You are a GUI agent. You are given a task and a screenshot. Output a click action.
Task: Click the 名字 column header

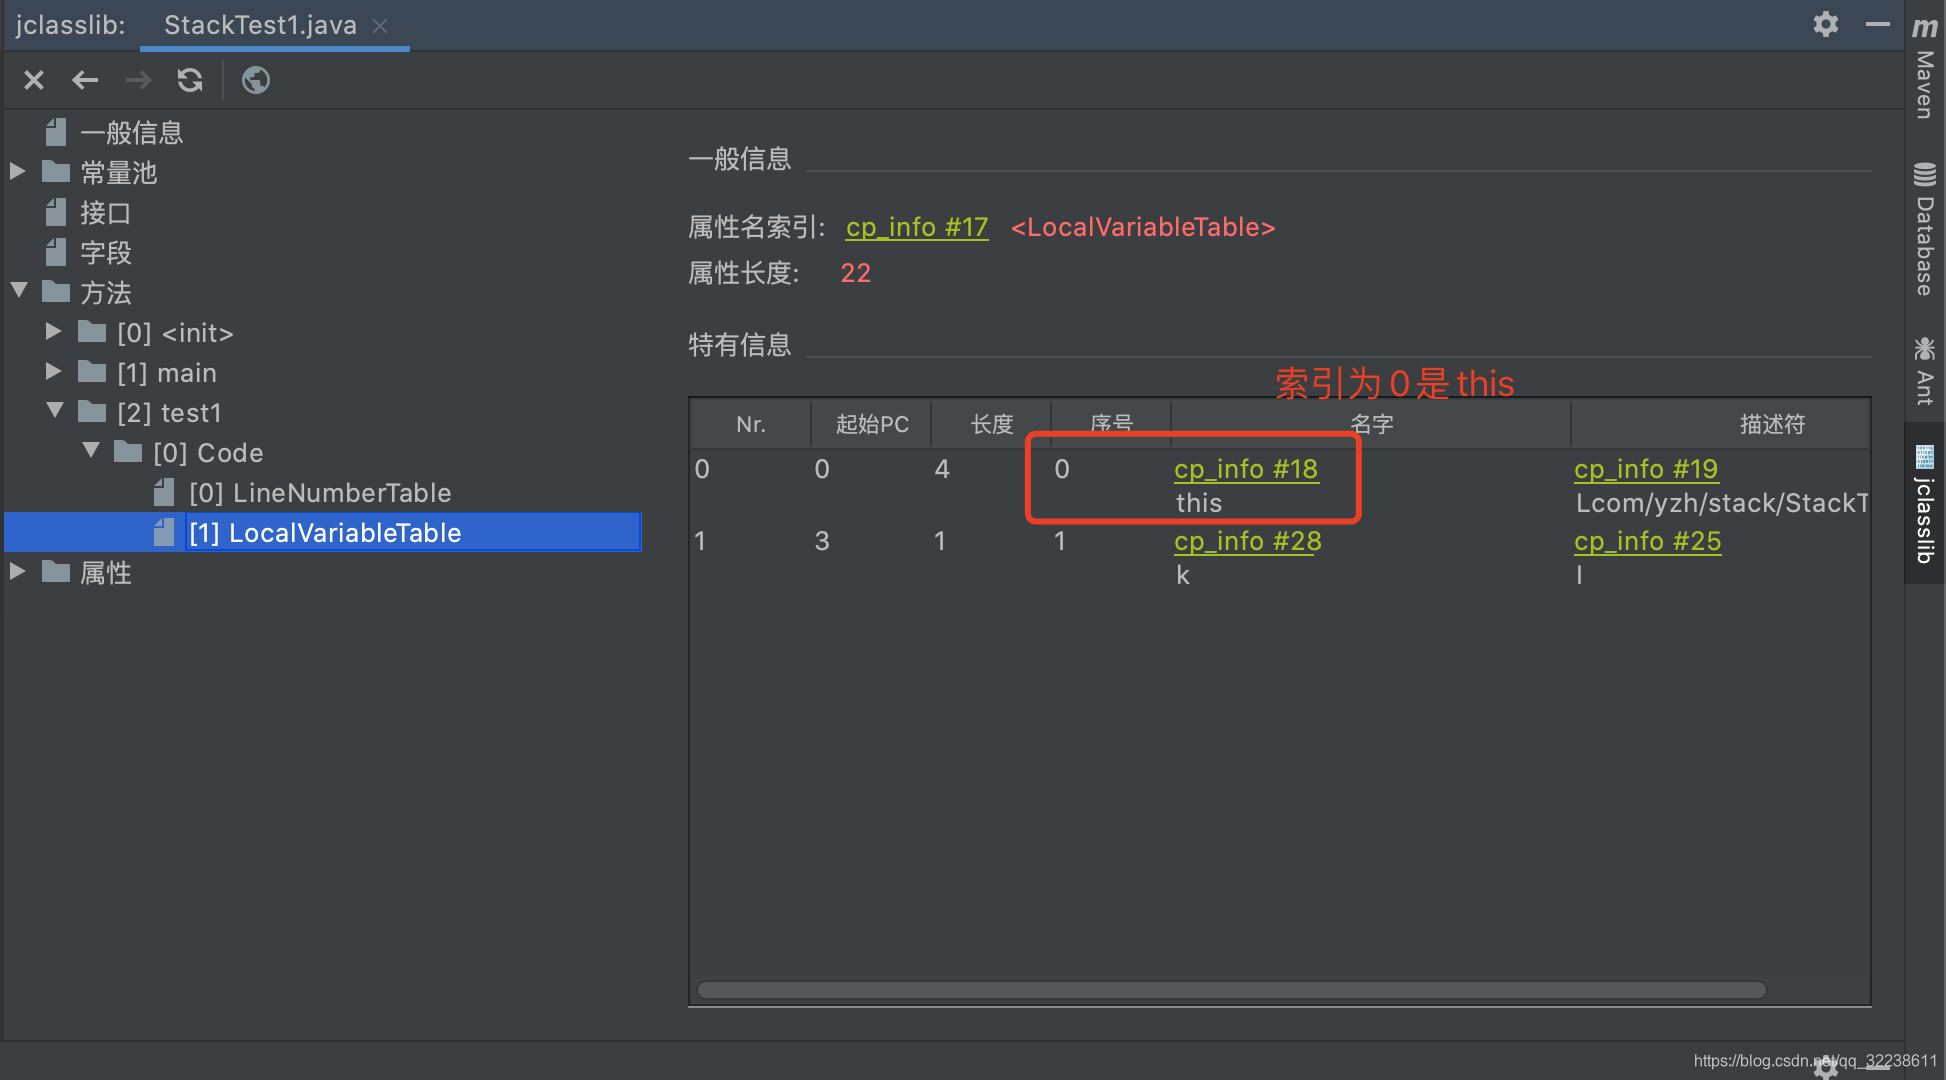click(1372, 424)
